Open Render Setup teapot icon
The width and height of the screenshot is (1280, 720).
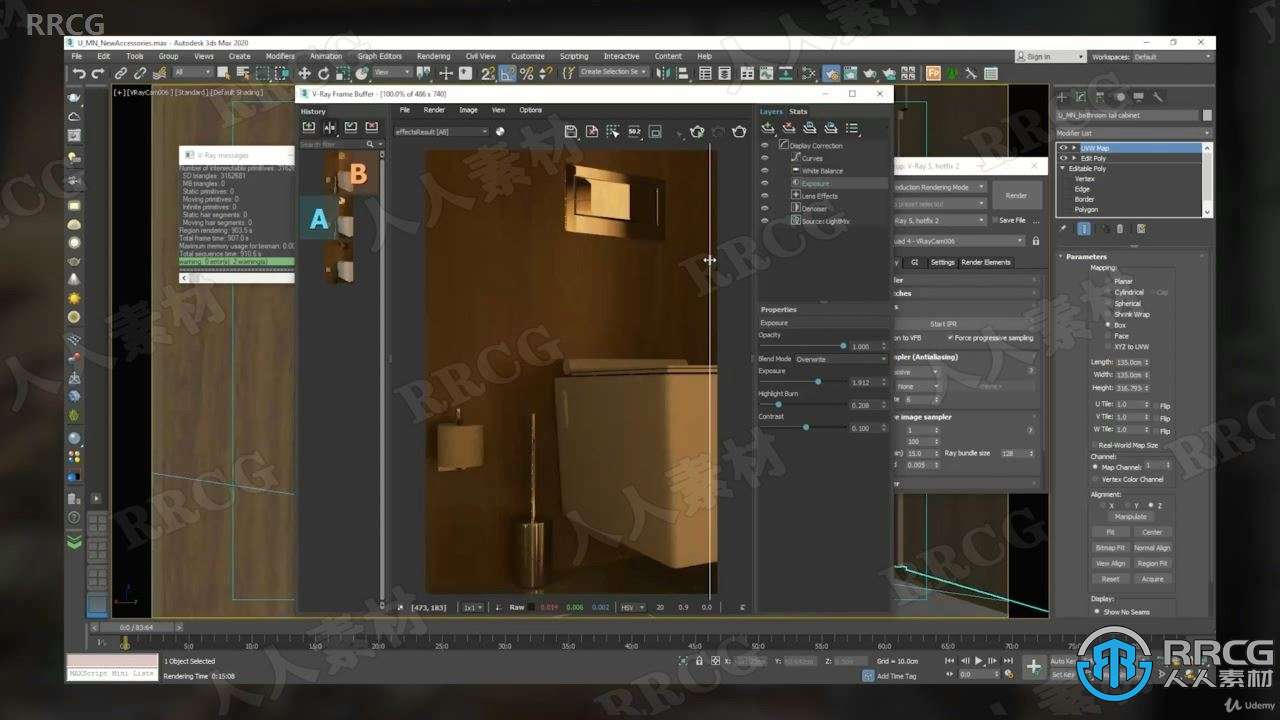click(x=831, y=73)
